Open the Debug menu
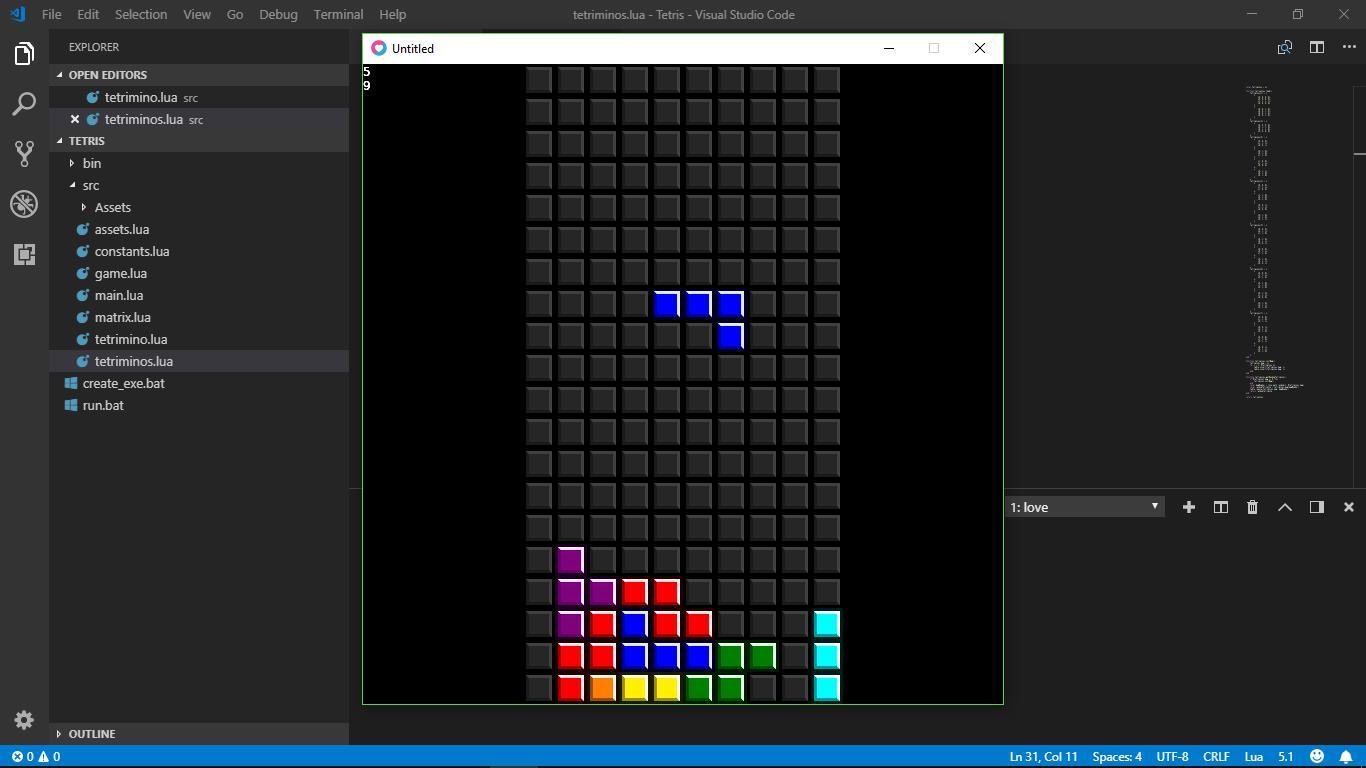Screen dimensions: 1366x768 tap(278, 14)
